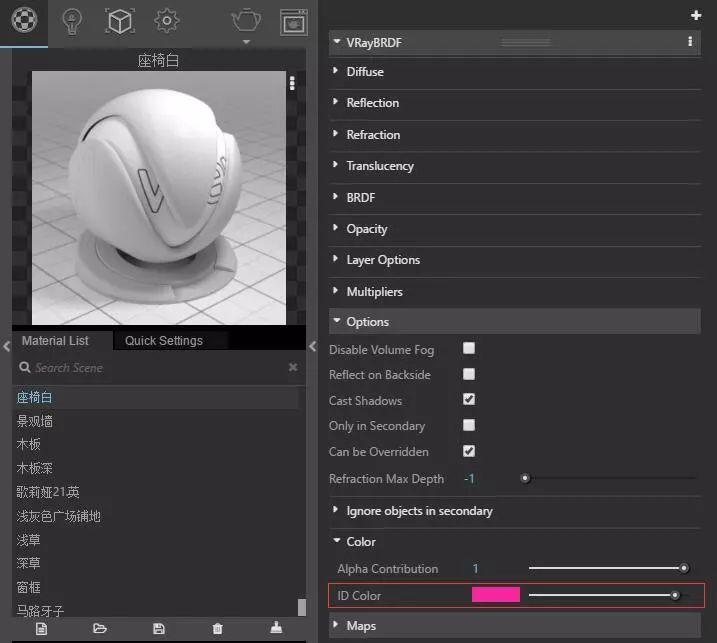717x643 pixels.
Task: Expand the Refraction section
Action: tap(336, 134)
